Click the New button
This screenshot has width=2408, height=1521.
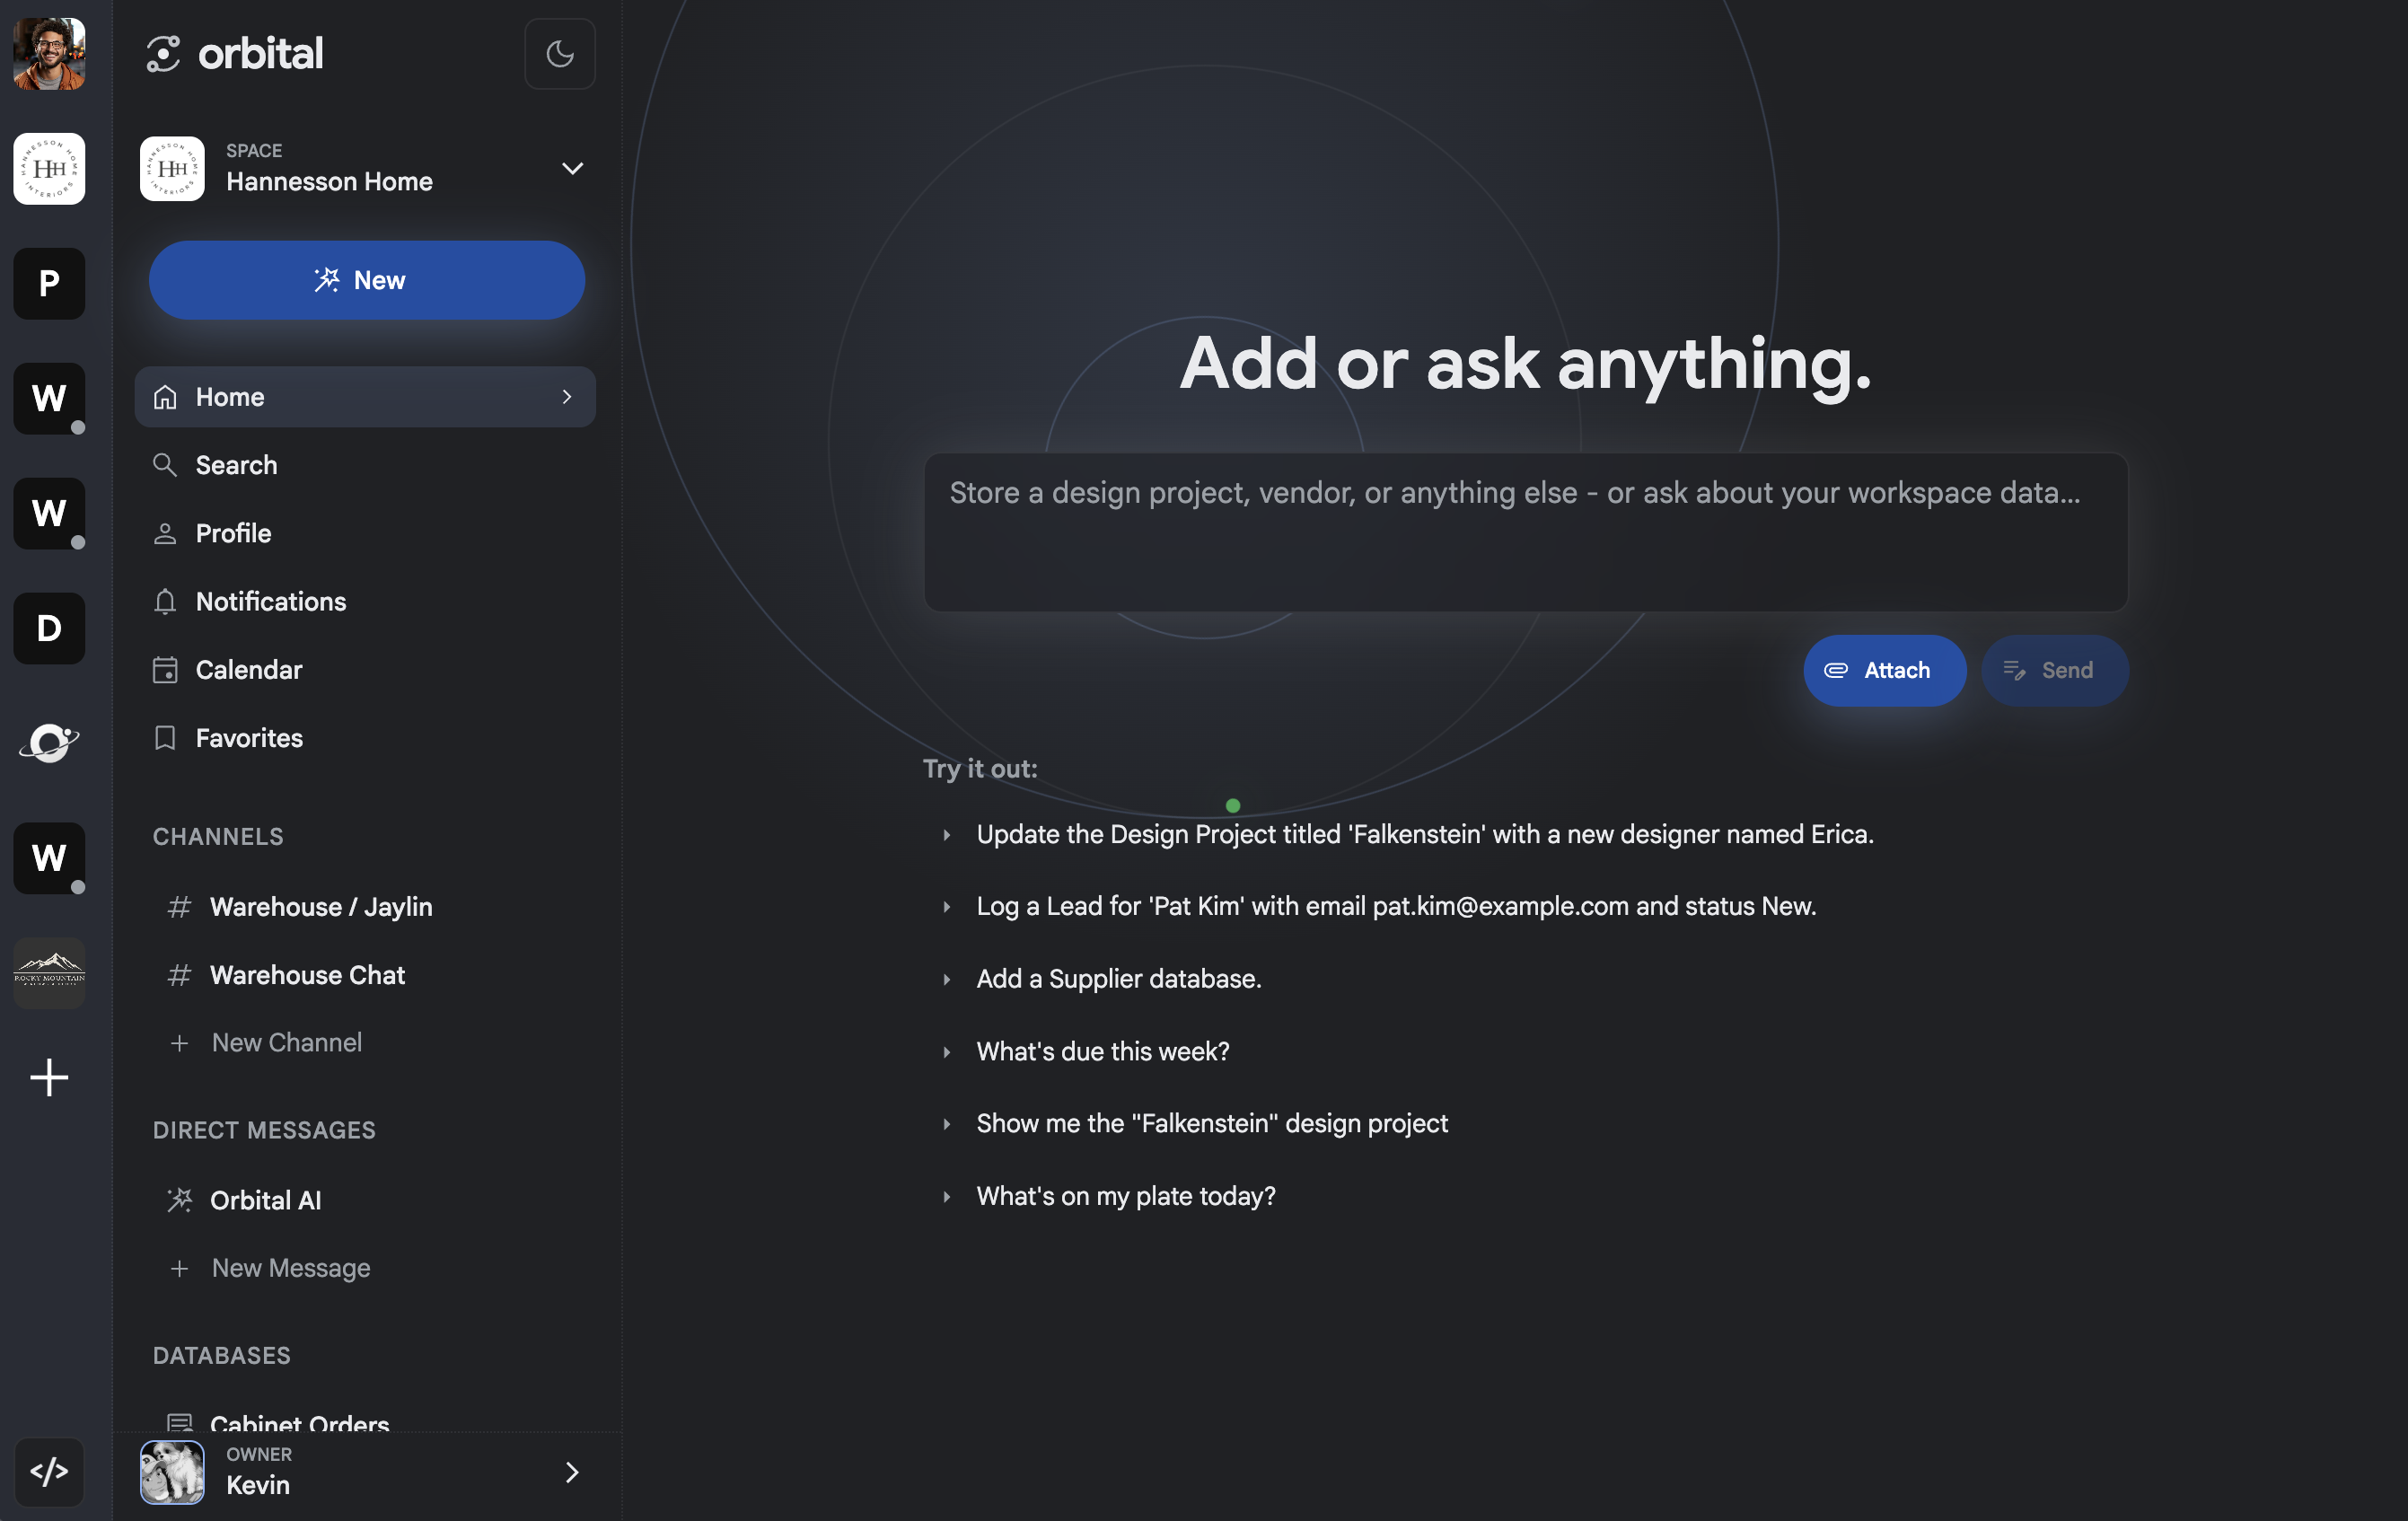366,280
